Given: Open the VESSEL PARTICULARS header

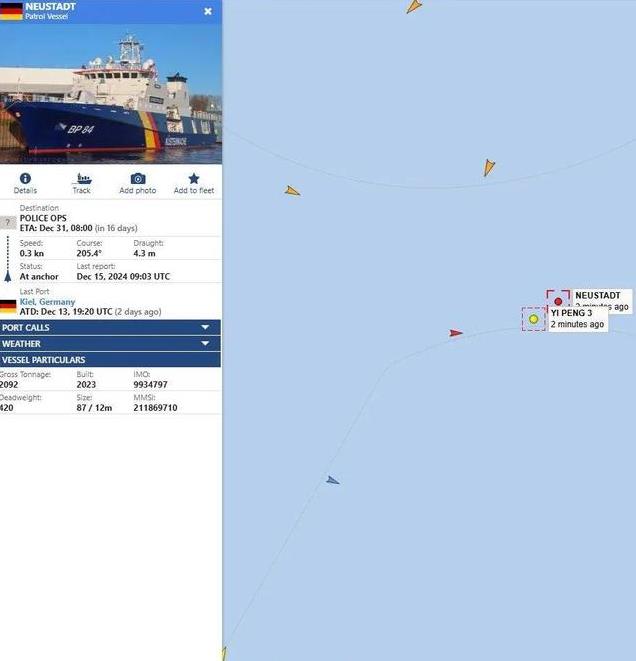Looking at the screenshot, I should [x=110, y=360].
